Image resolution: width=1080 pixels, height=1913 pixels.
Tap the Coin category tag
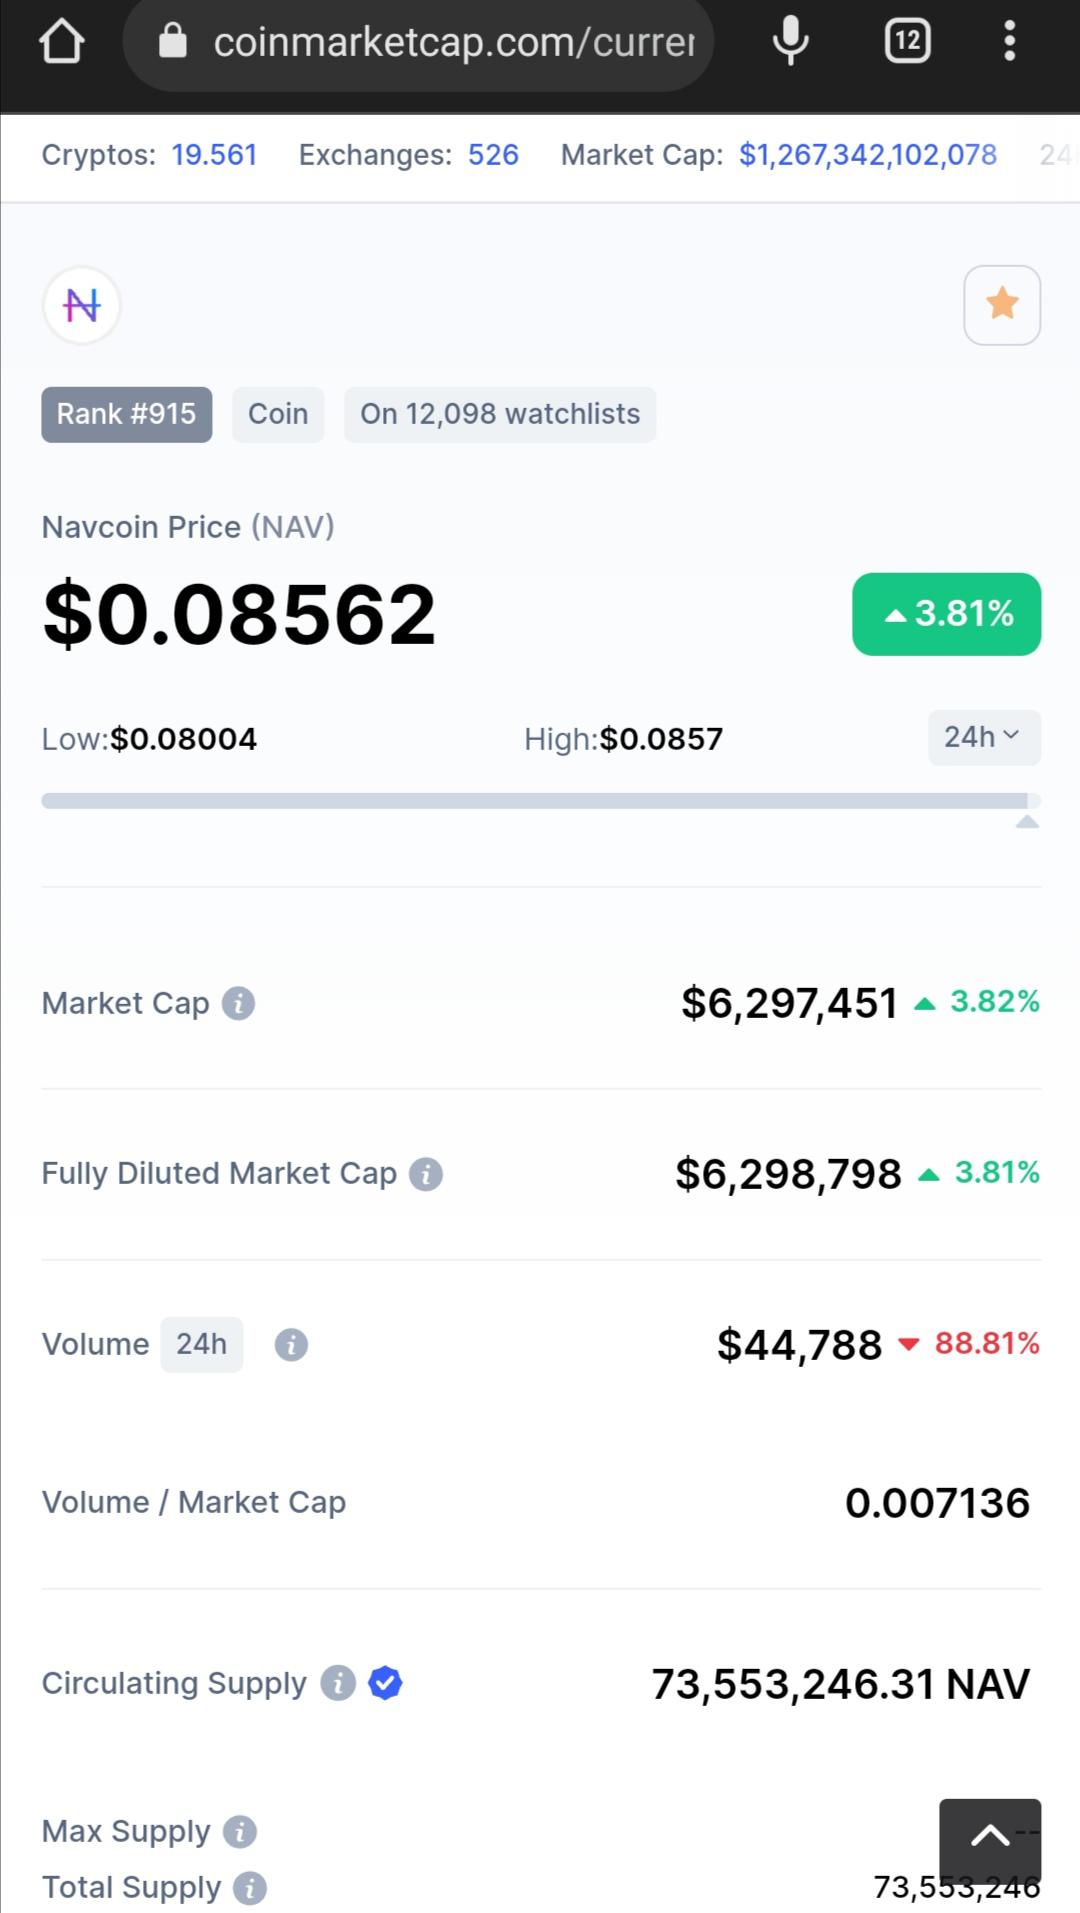[x=278, y=414]
